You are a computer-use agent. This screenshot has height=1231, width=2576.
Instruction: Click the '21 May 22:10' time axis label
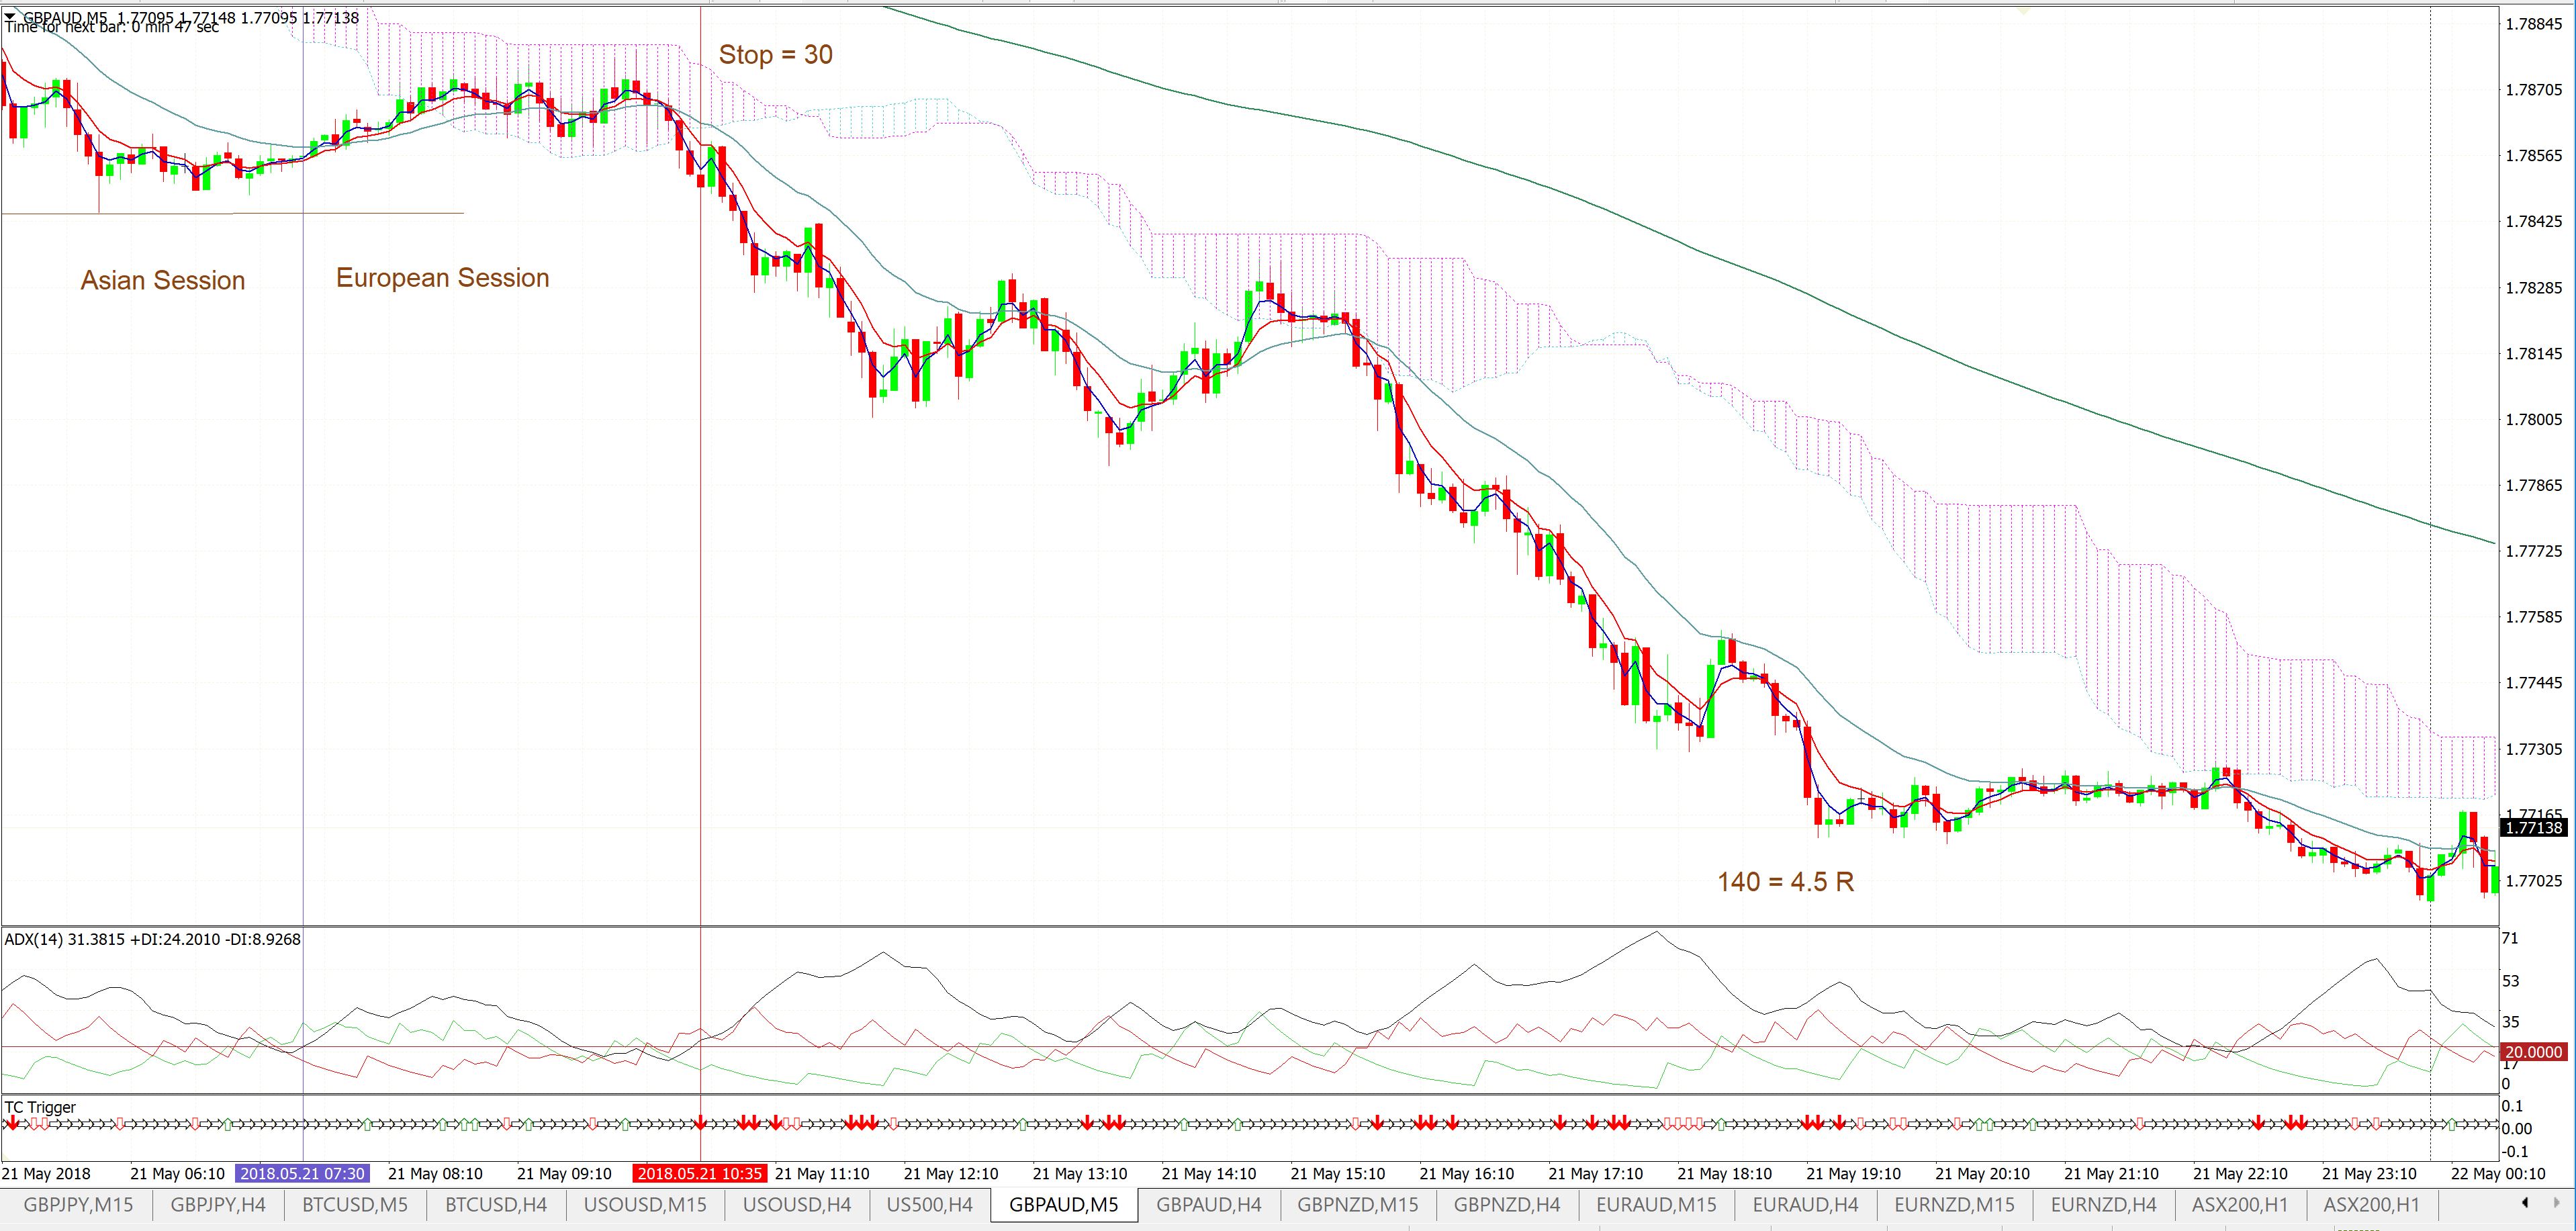(x=2241, y=1173)
